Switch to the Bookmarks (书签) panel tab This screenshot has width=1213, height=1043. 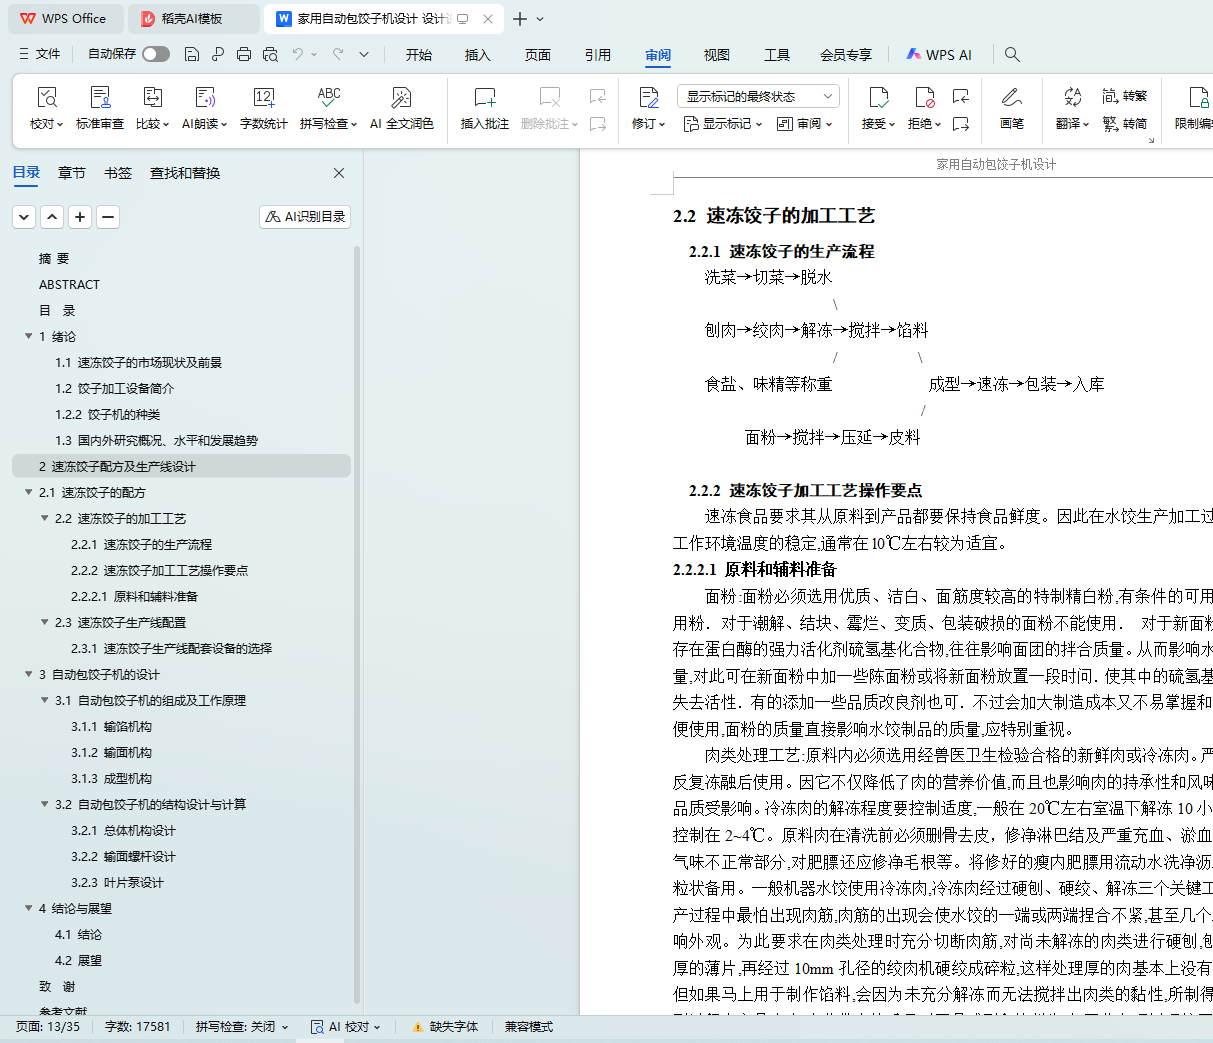coord(118,173)
